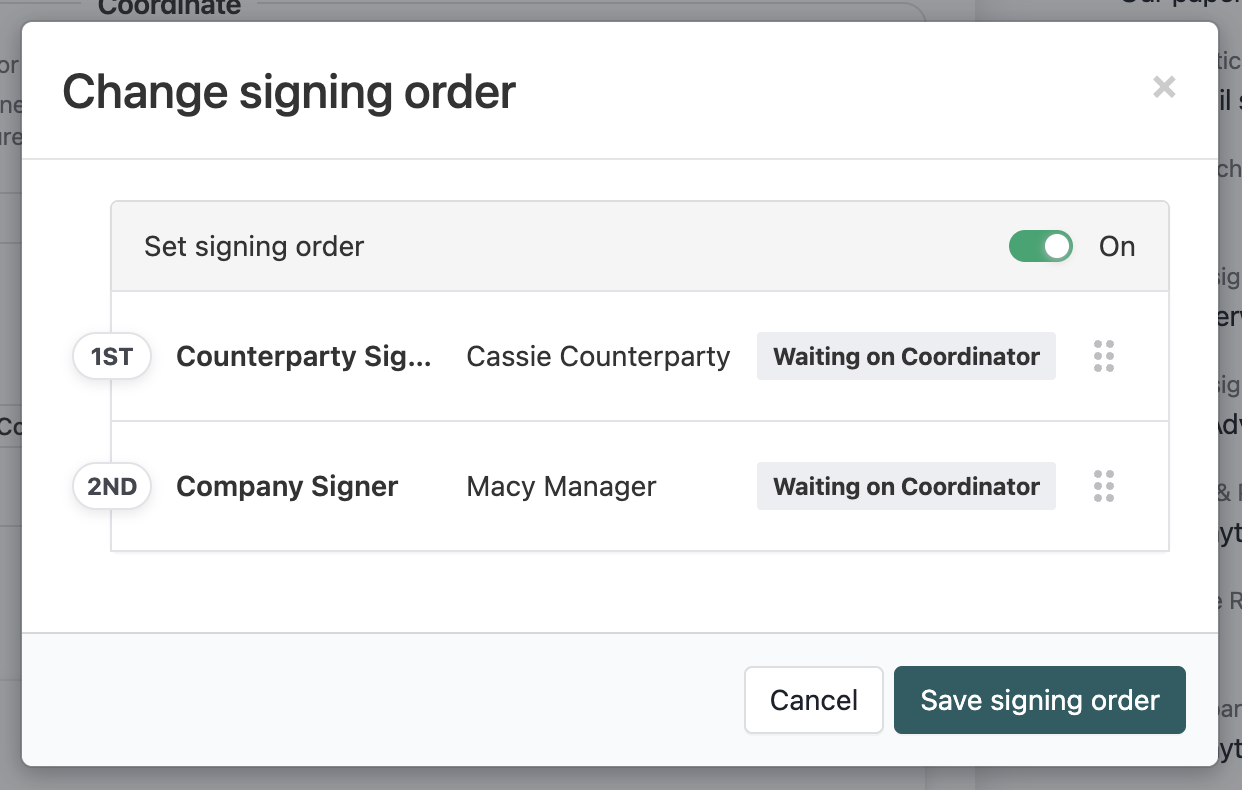Click Cassie's Waiting on Coordinator status badge

click(906, 357)
